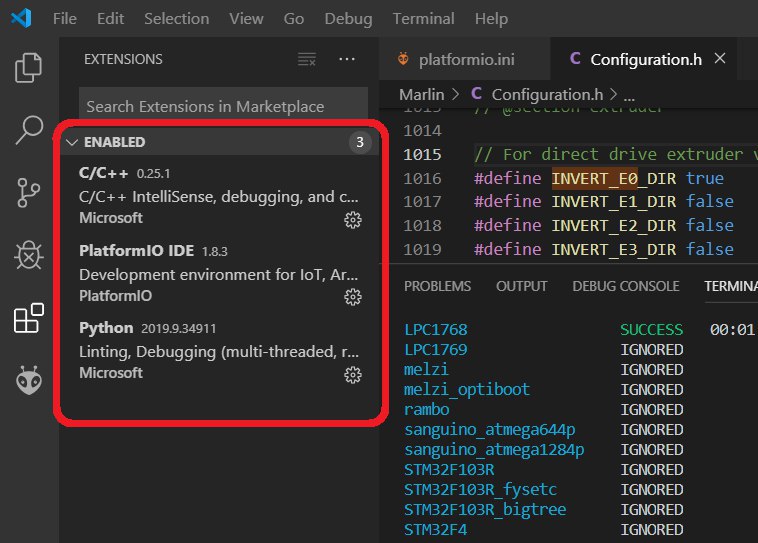Open the Edit menu

(x=110, y=19)
